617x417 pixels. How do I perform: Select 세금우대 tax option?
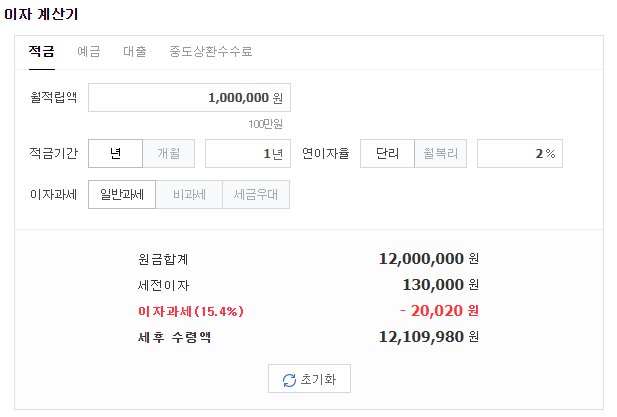point(256,194)
